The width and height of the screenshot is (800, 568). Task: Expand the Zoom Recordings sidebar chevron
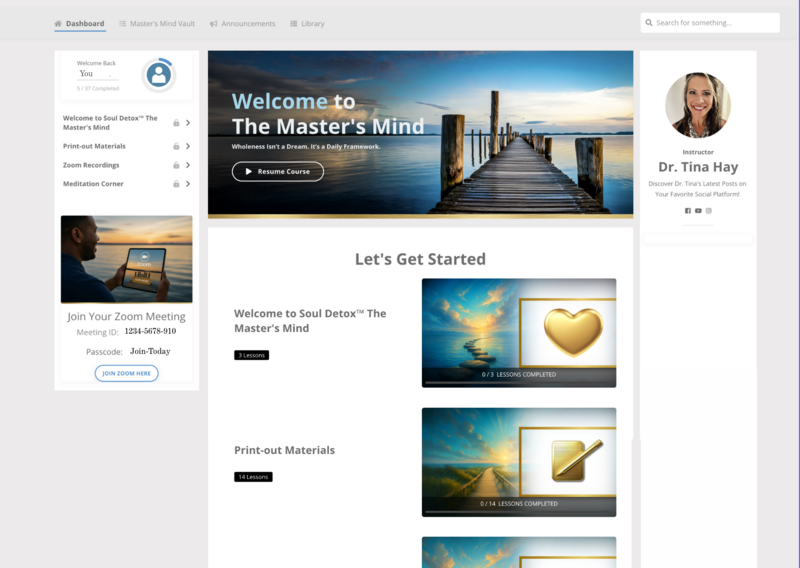point(188,165)
